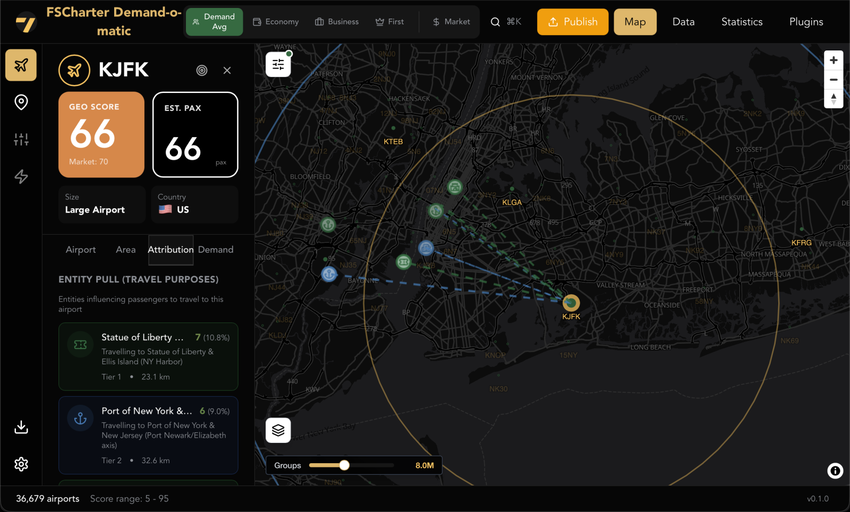Click the download icon in sidebar
The image size is (850, 512).
coord(21,427)
